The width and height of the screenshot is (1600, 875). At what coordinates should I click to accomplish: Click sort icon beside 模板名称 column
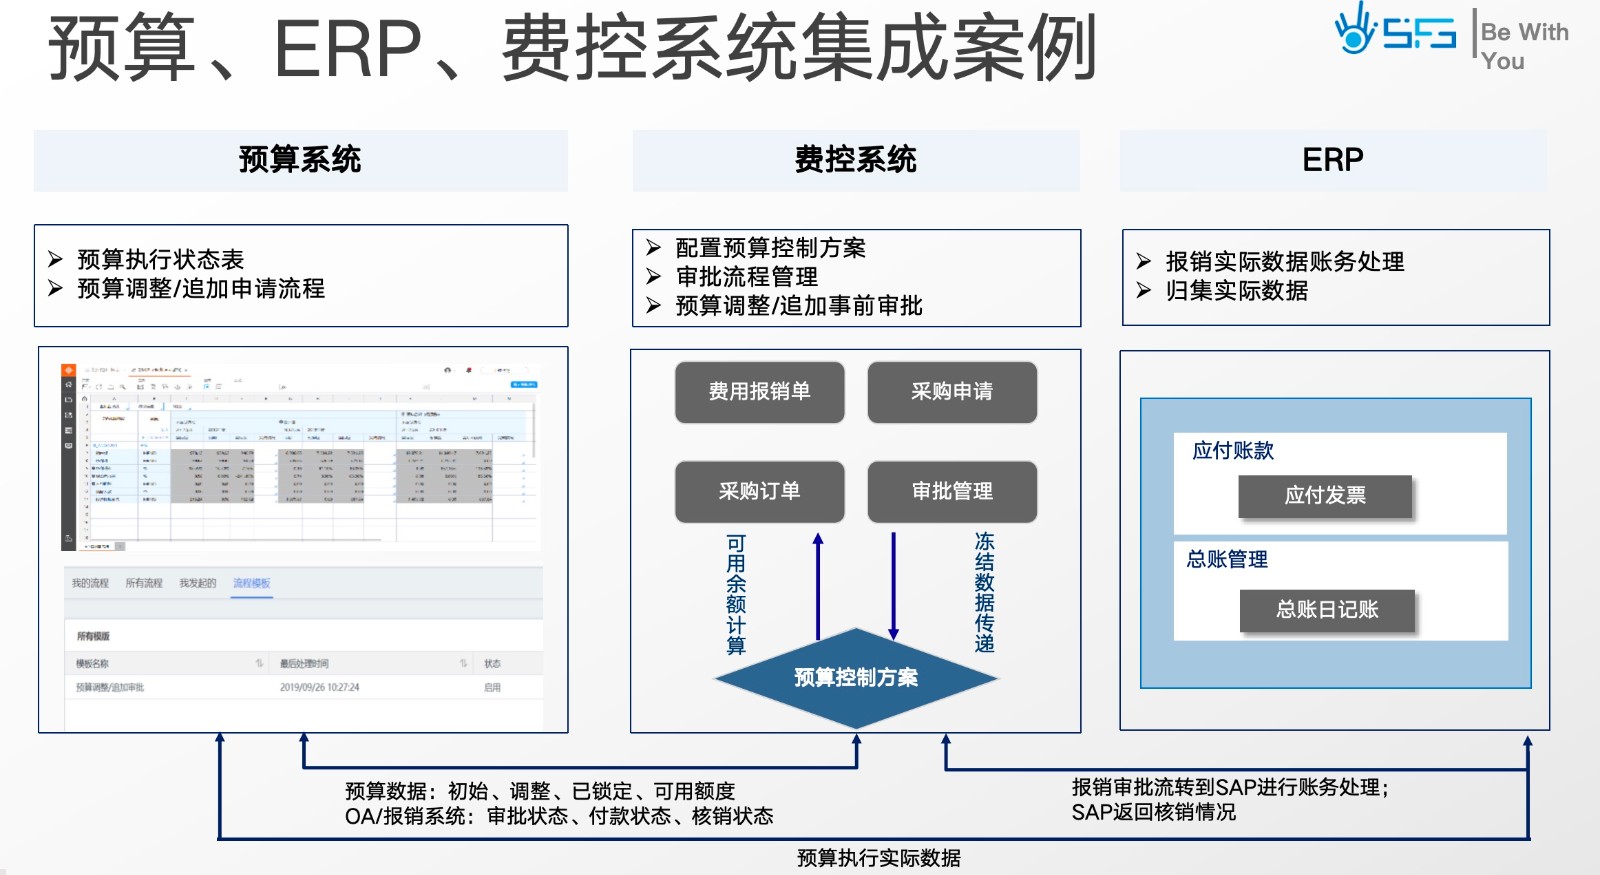[259, 663]
